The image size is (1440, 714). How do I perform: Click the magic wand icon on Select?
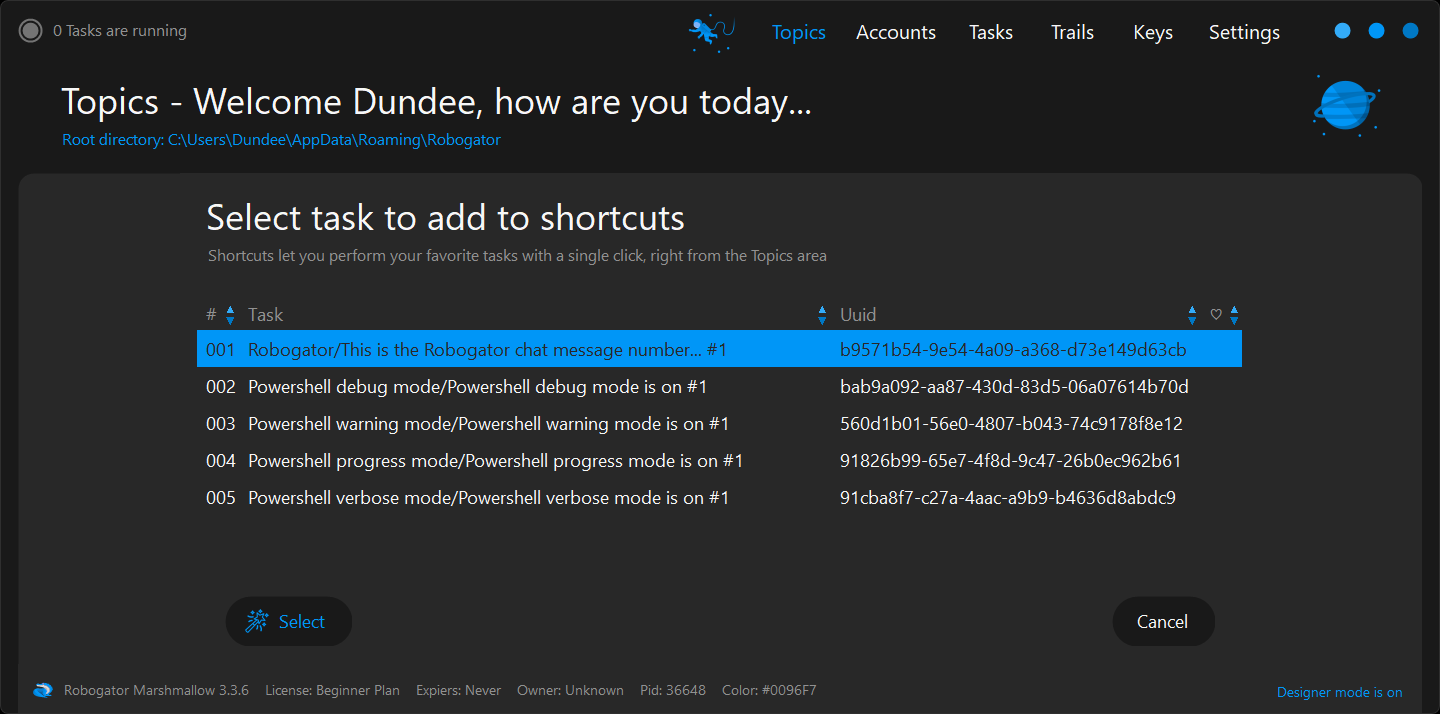pyautogui.click(x=257, y=622)
